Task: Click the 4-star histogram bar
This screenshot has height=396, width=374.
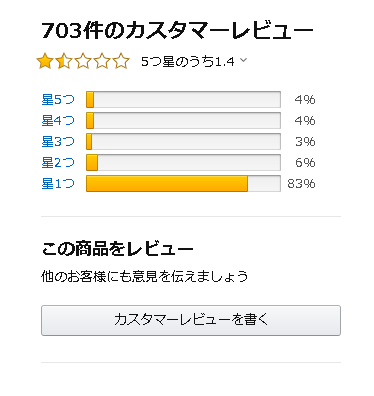Action: [x=183, y=121]
